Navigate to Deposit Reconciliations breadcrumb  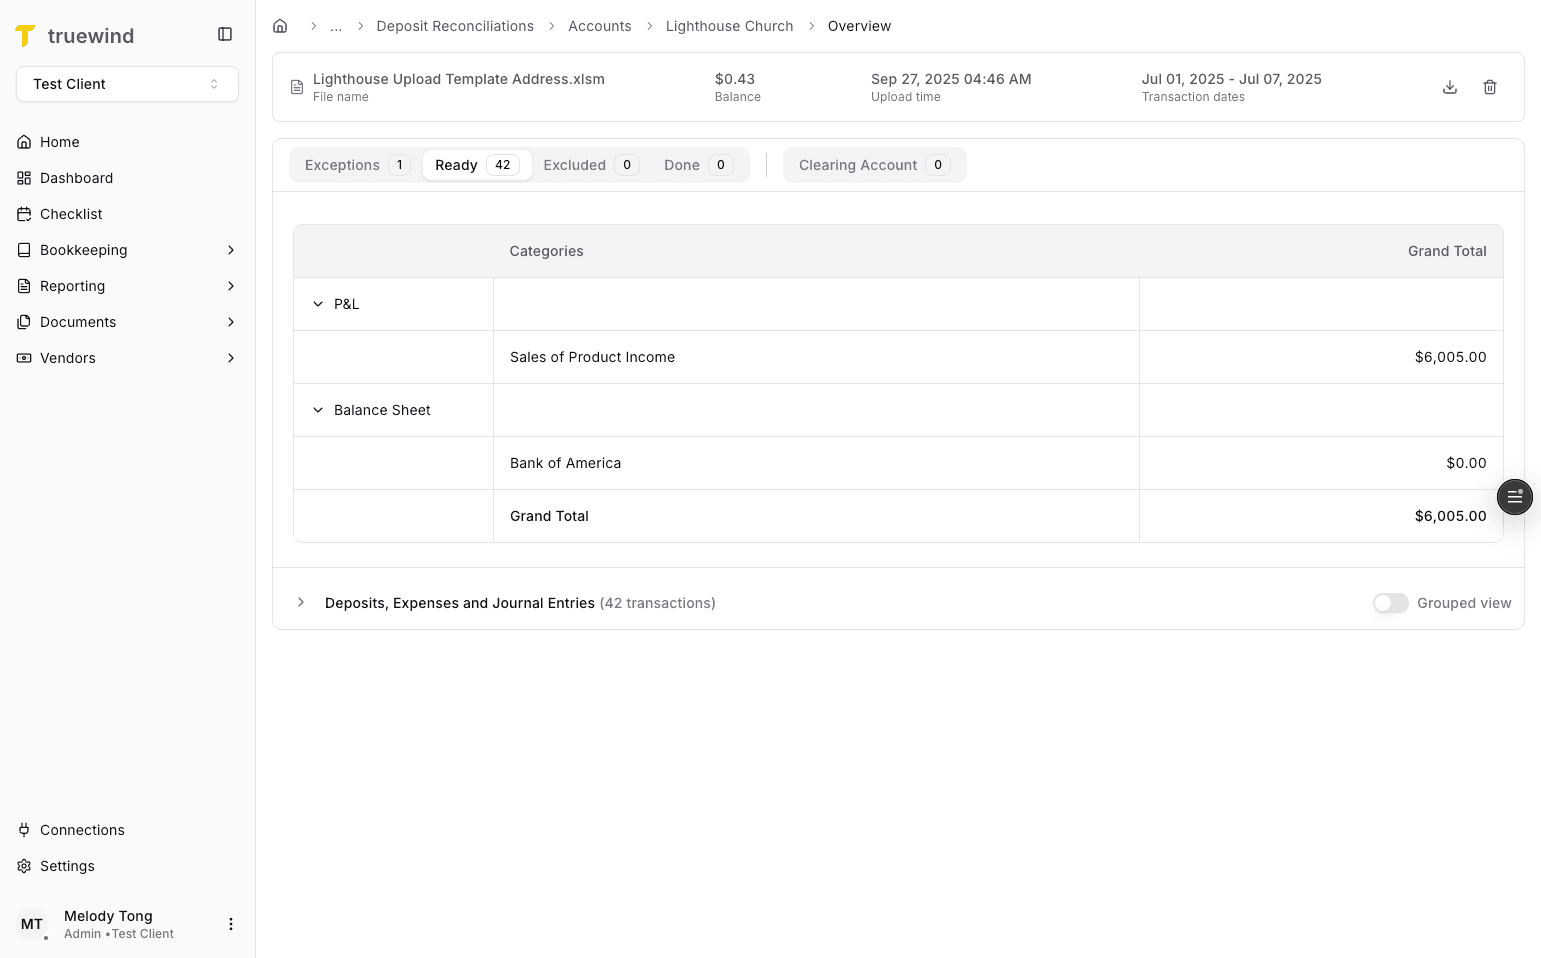click(x=455, y=26)
